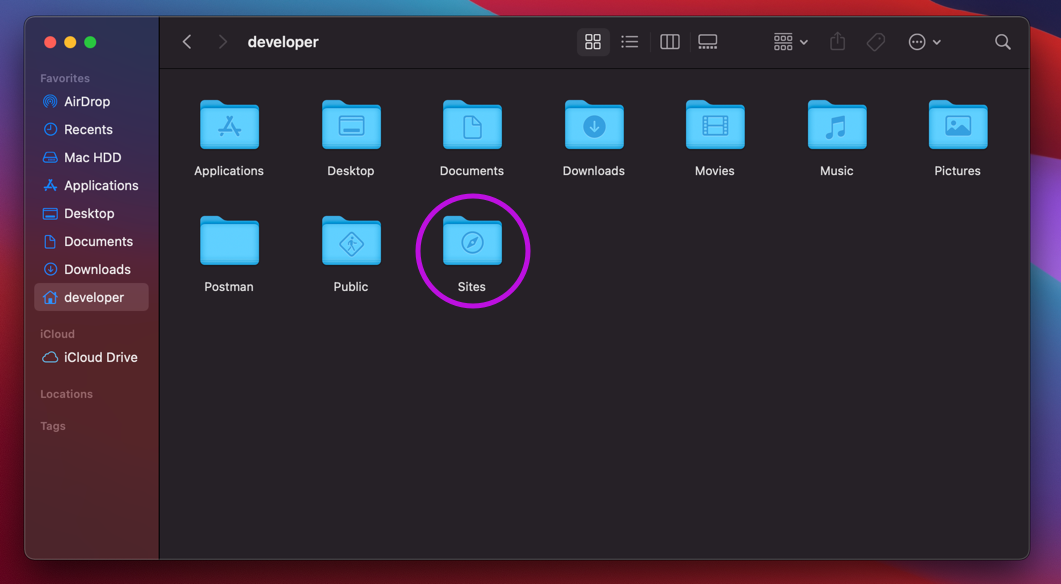Close the Finder window
Screen dimensions: 1061x584
coord(50,42)
